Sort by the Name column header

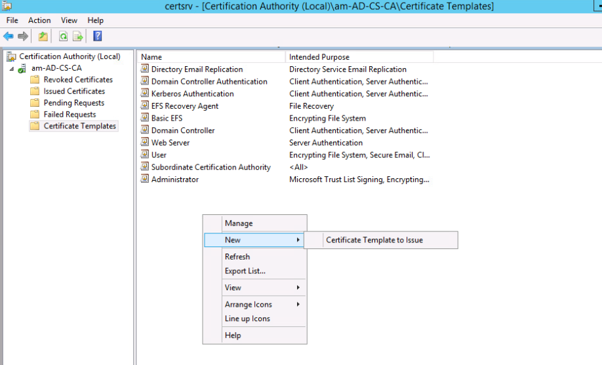(x=211, y=57)
